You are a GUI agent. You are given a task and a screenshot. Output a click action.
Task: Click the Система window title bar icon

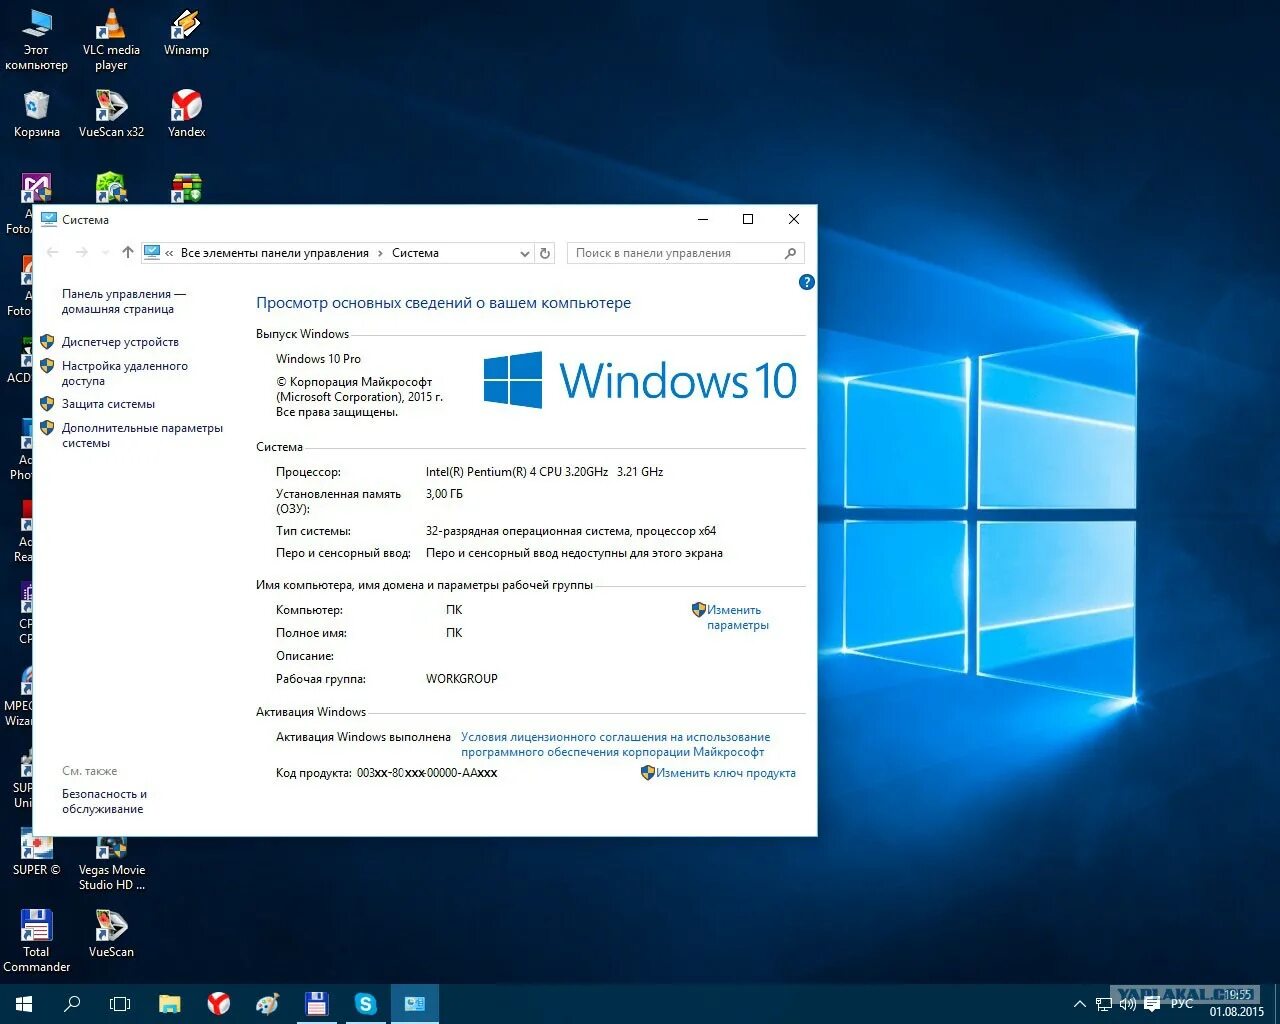click(48, 219)
